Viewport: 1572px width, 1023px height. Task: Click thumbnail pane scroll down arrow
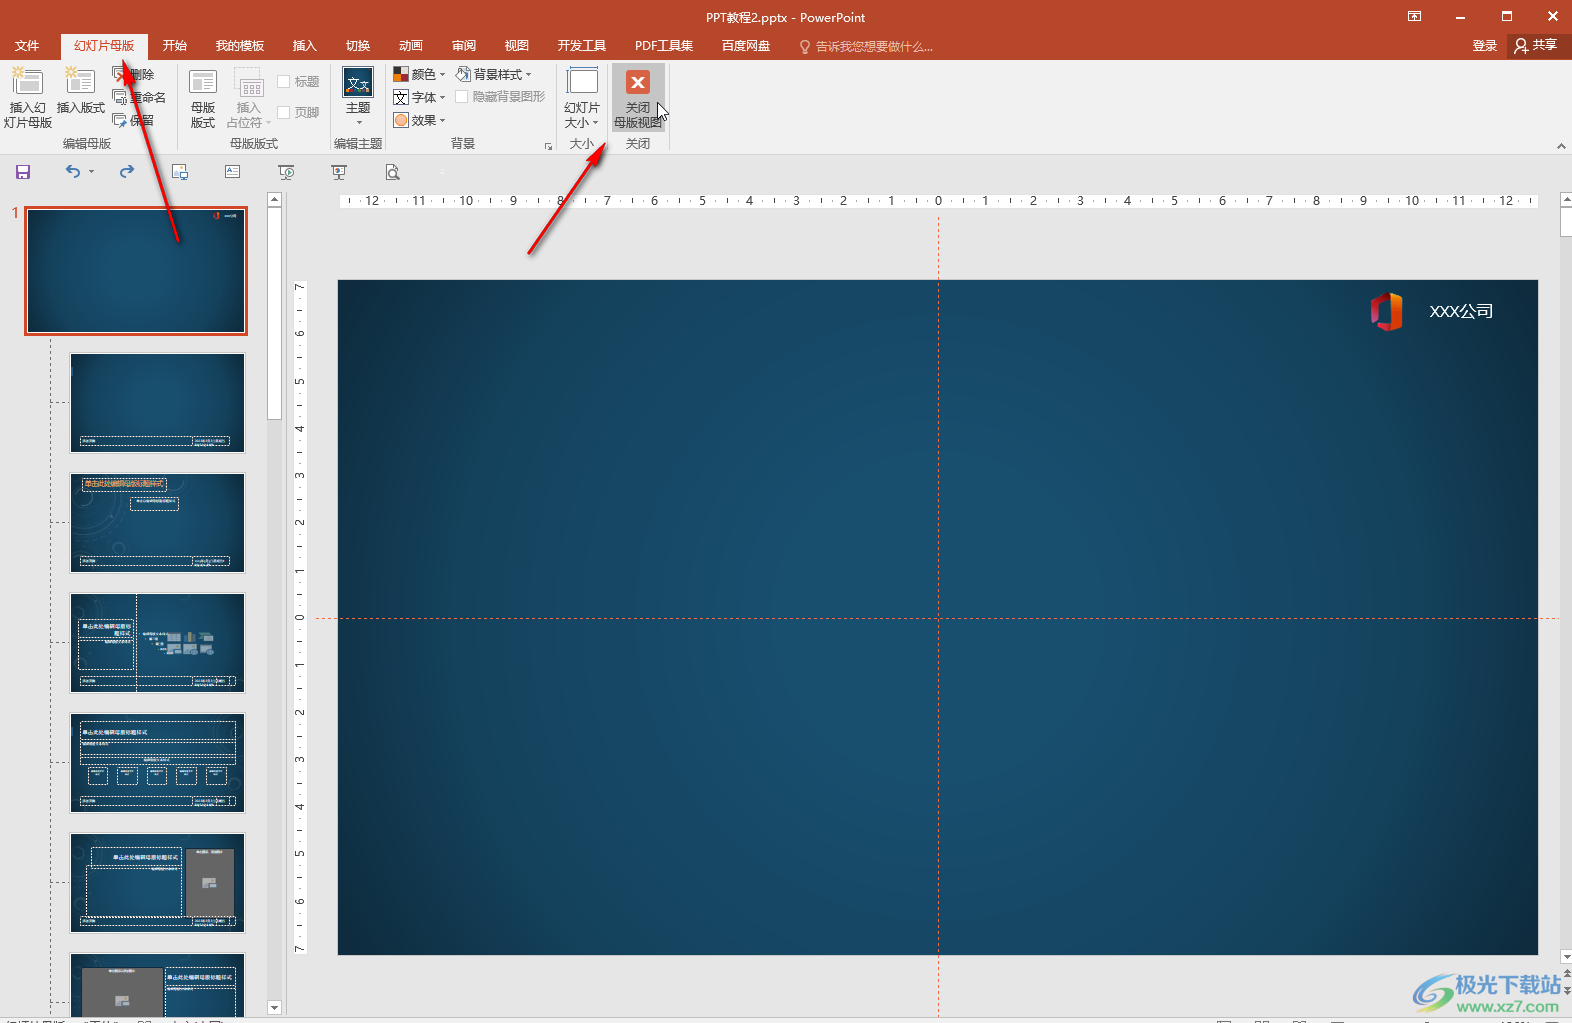click(x=275, y=1007)
